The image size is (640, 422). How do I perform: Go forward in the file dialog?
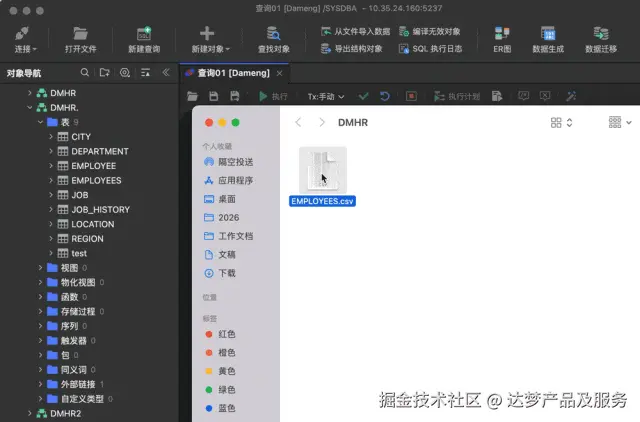pyautogui.click(x=322, y=122)
